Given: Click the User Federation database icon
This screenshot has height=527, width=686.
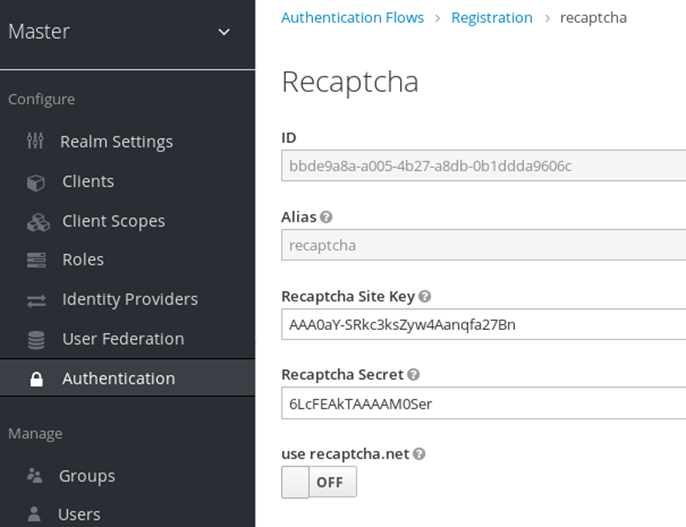Looking at the screenshot, I should (36, 340).
